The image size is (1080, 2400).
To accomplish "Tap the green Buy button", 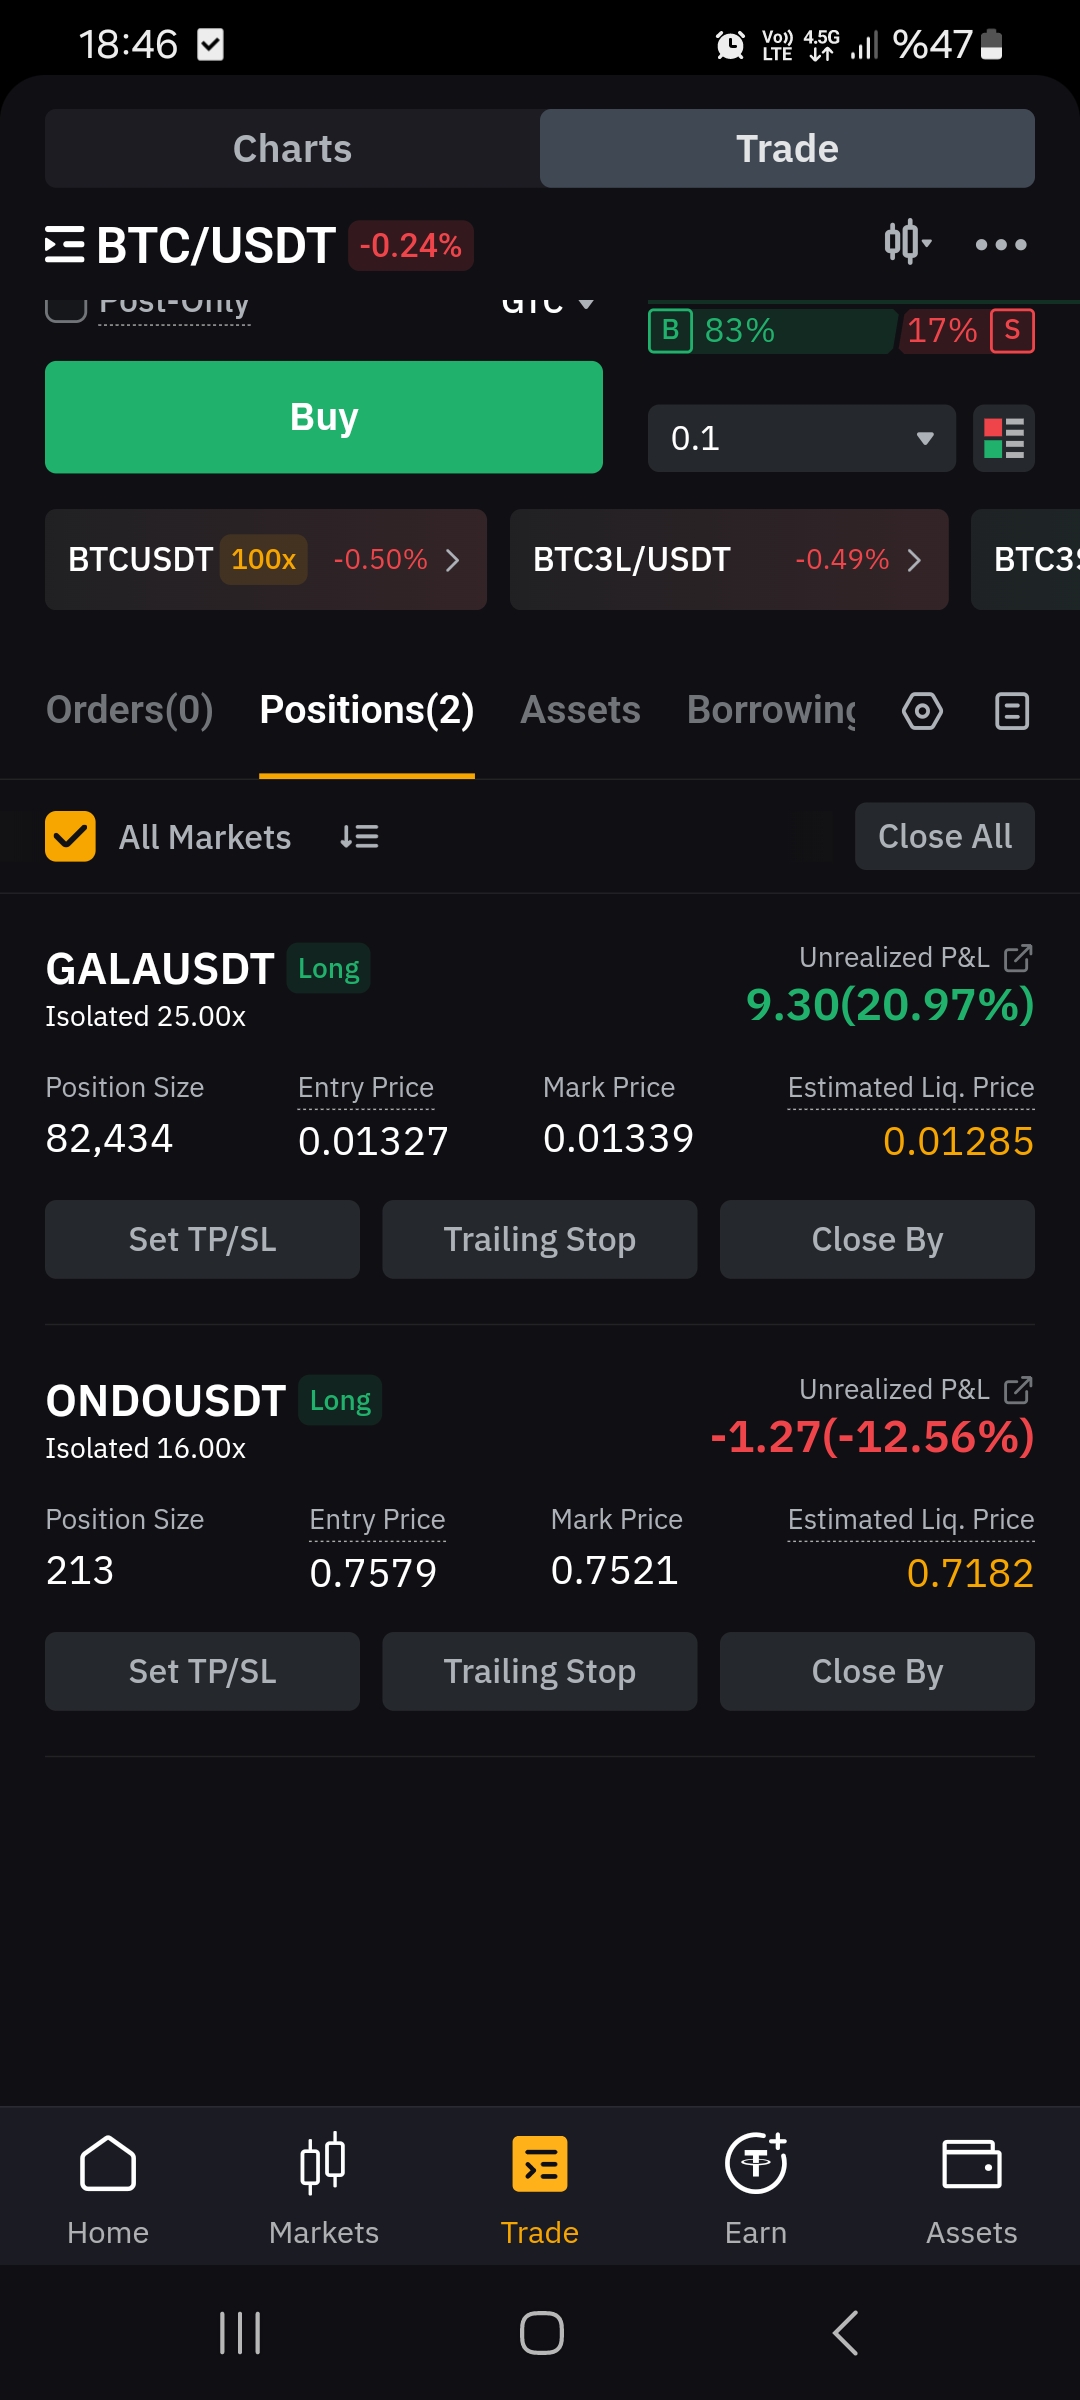I will click(324, 417).
